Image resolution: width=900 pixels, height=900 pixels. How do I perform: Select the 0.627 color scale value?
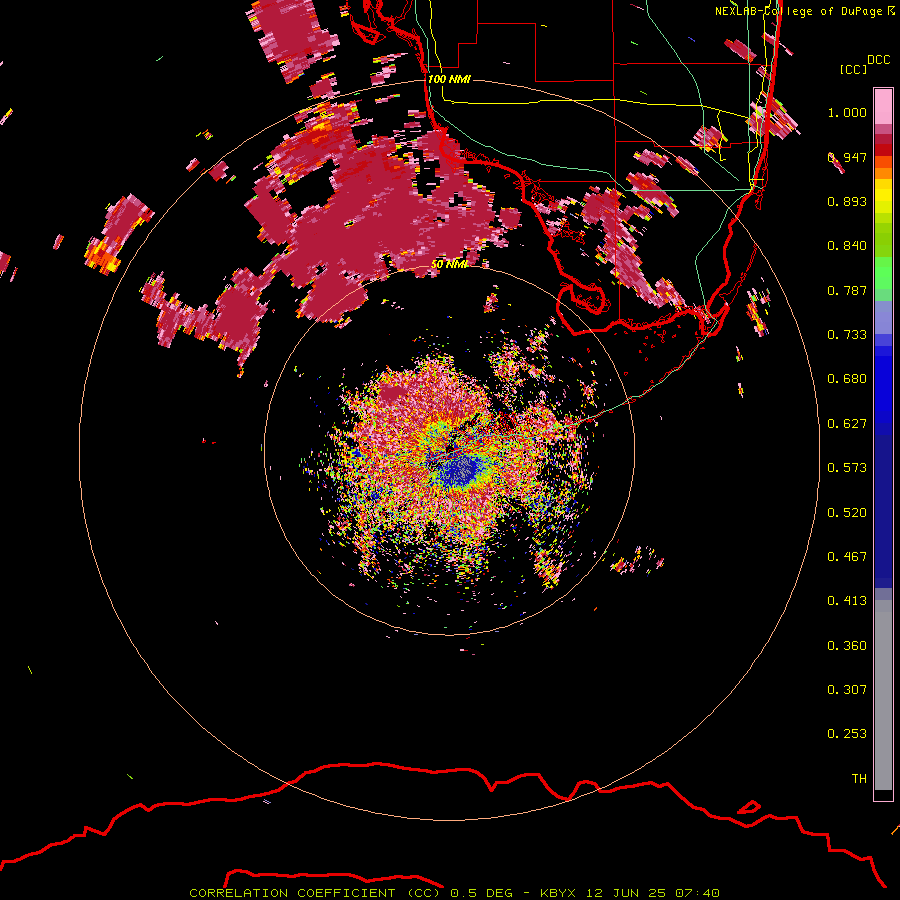[x=847, y=424]
